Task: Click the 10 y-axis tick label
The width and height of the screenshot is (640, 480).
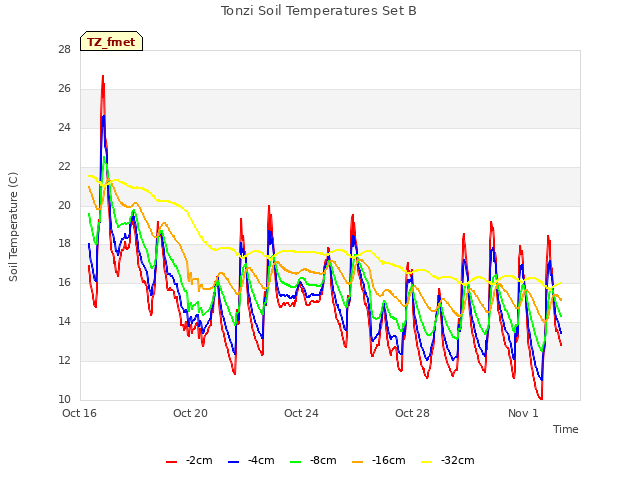Action: pos(64,399)
